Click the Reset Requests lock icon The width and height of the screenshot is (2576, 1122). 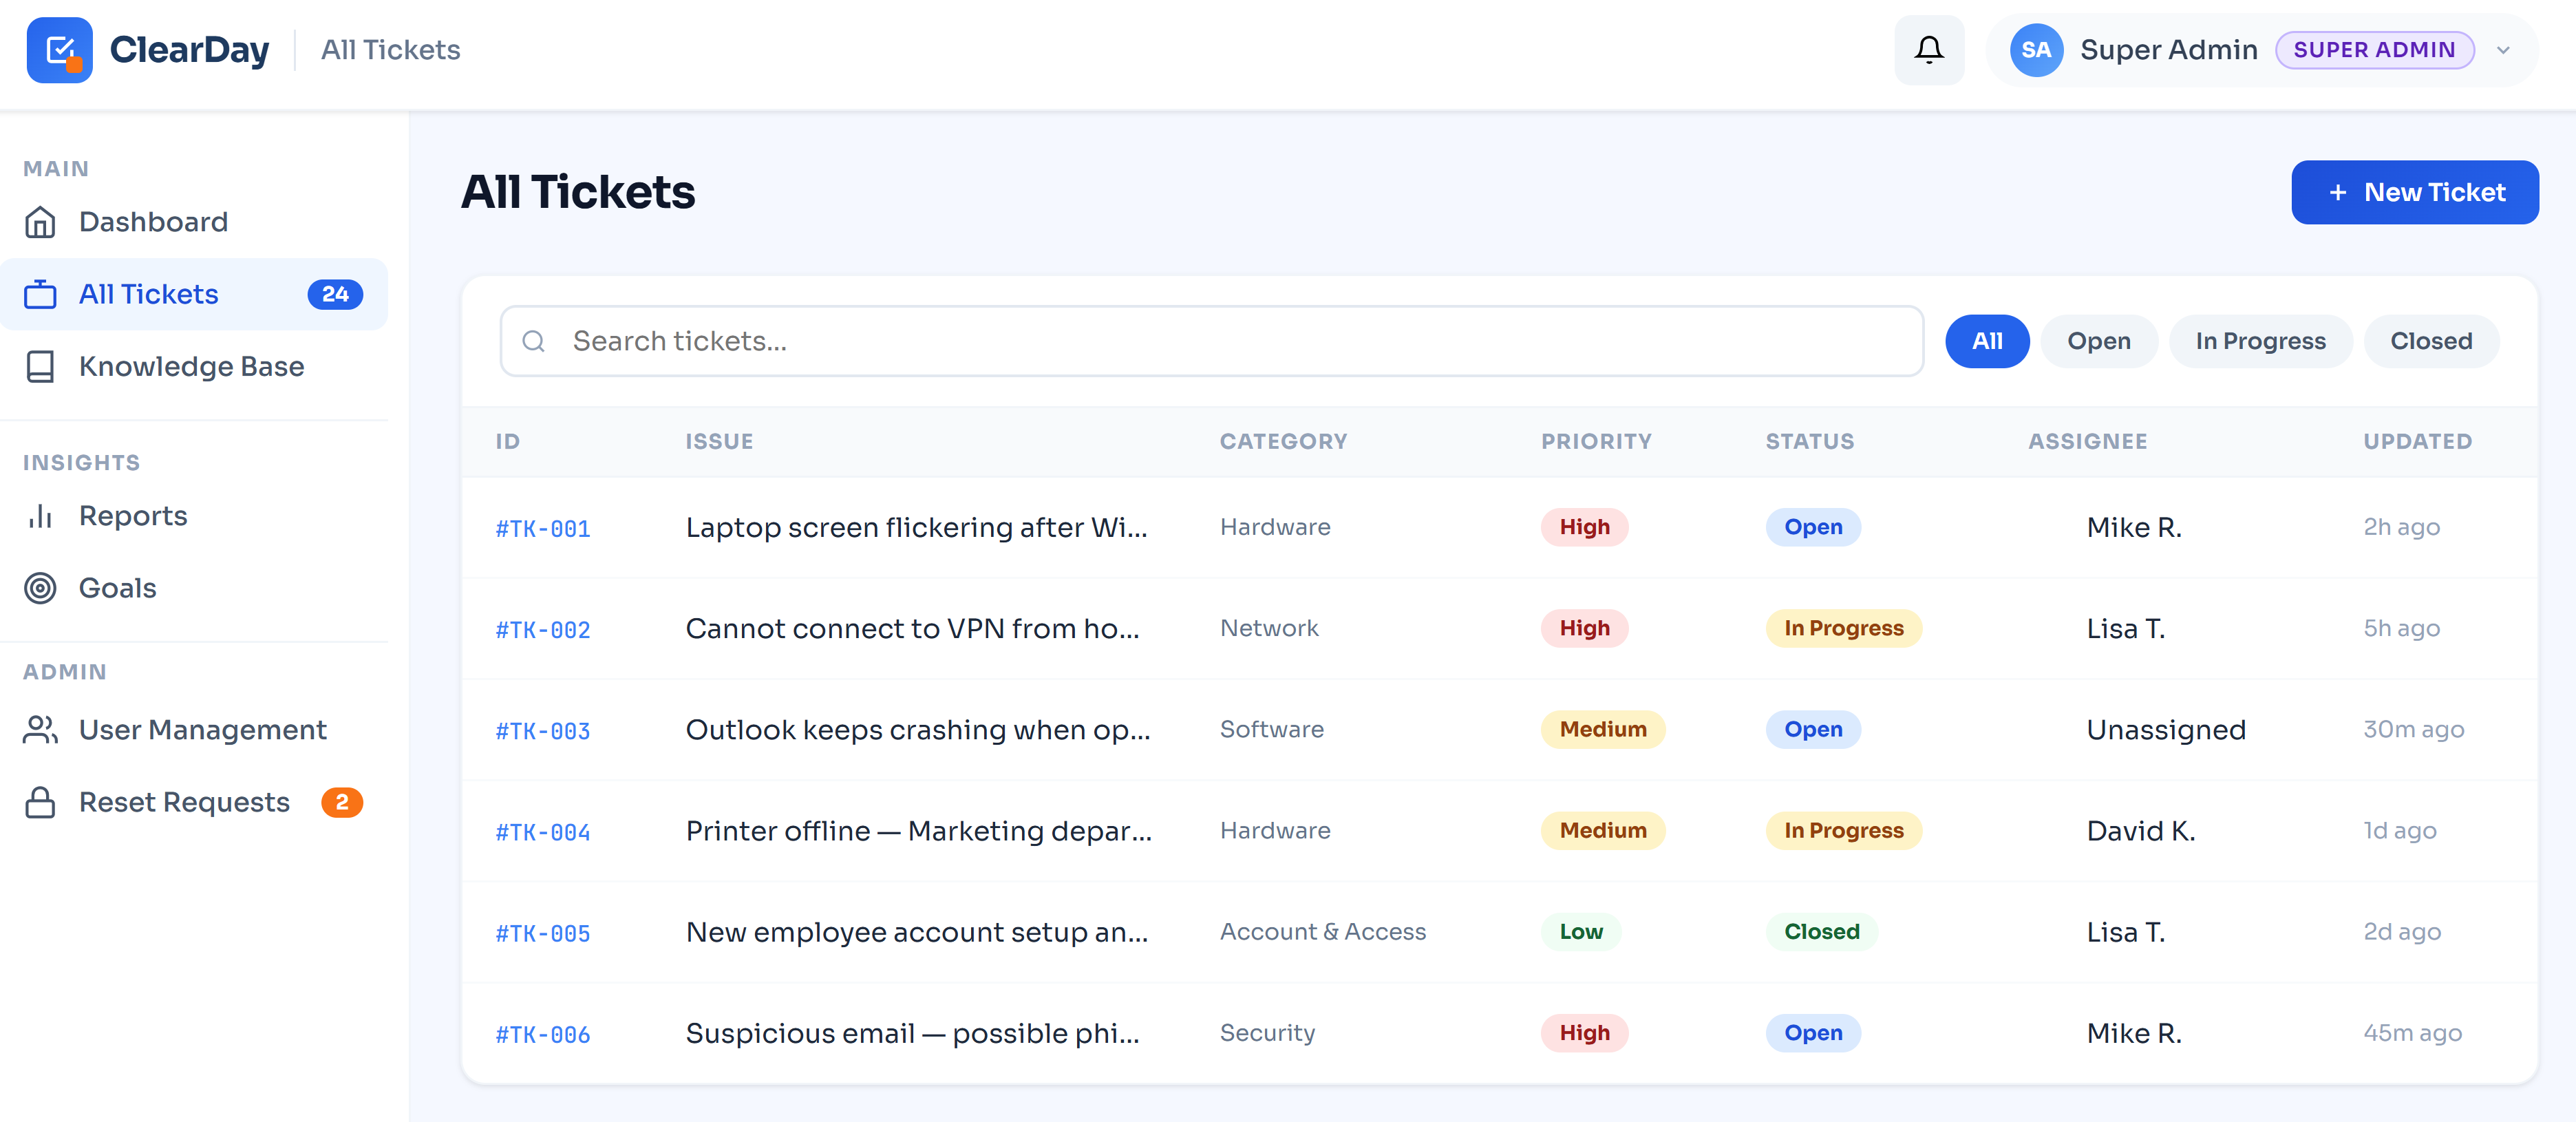tap(40, 802)
